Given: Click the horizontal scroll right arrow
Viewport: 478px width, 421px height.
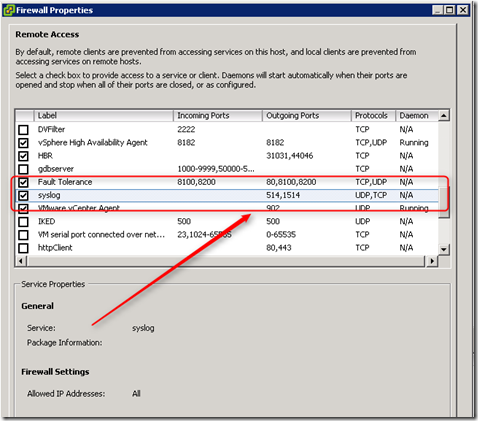Looking at the screenshot, I should coord(432,261).
